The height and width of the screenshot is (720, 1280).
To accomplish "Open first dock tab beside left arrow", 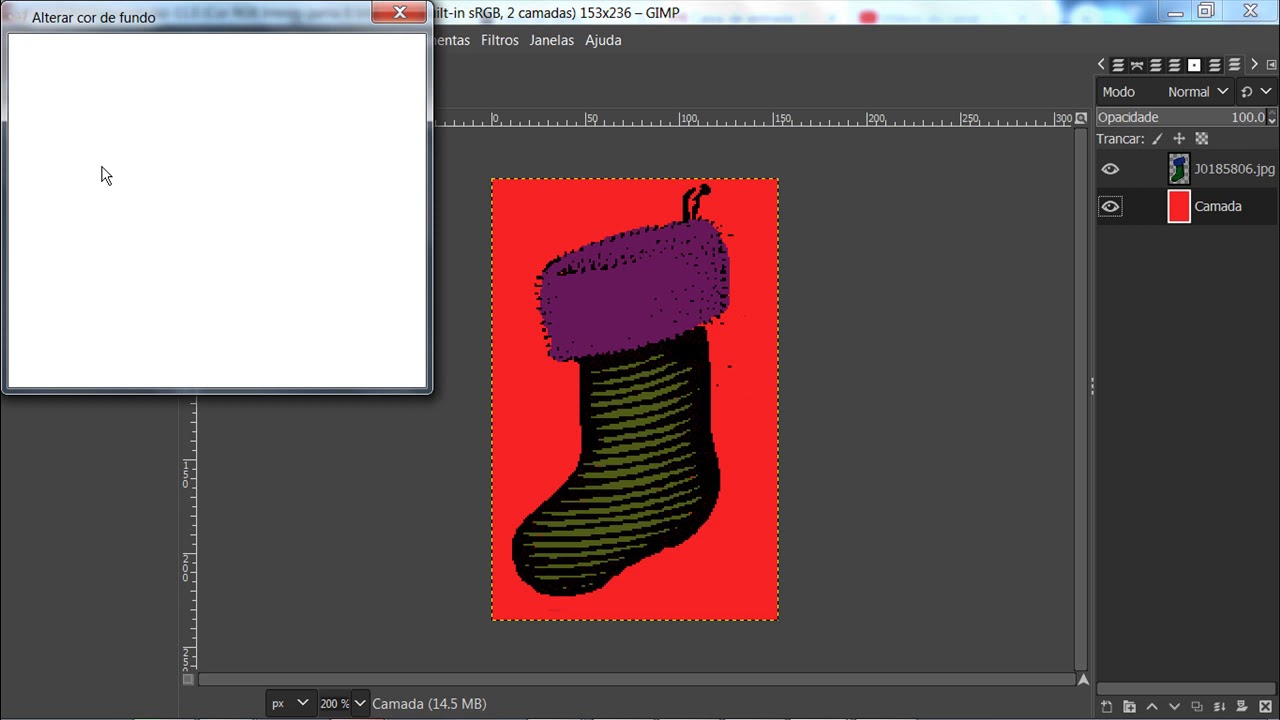I will click(x=1118, y=65).
